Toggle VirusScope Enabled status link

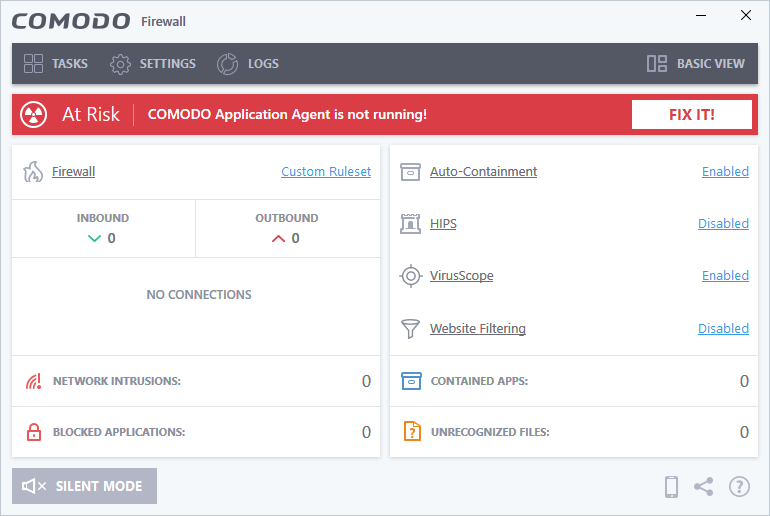(x=725, y=276)
